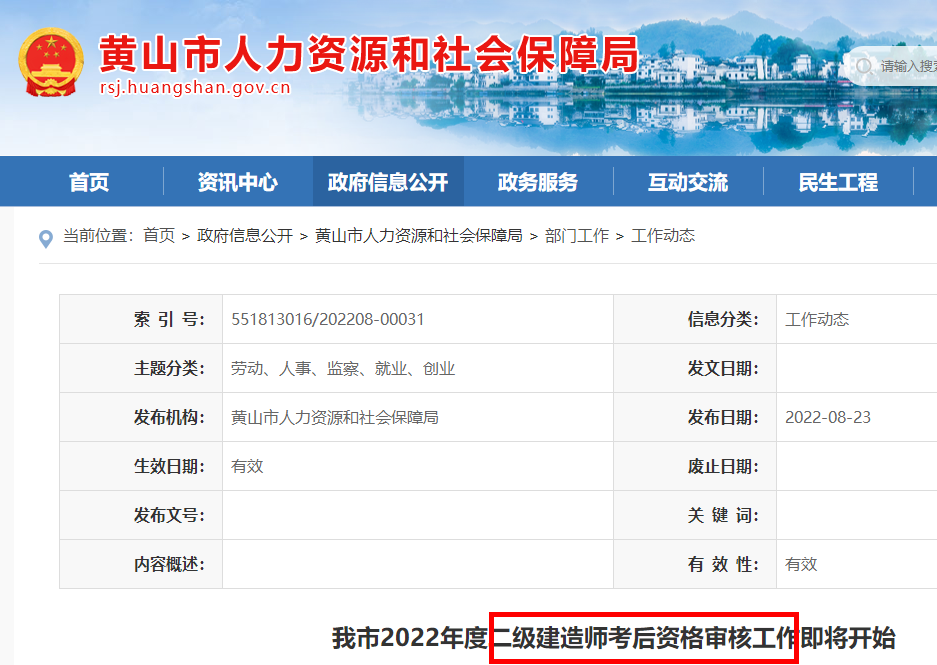Click 首页 in the breadcrumb trail
This screenshot has height=665, width=937.
[158, 236]
